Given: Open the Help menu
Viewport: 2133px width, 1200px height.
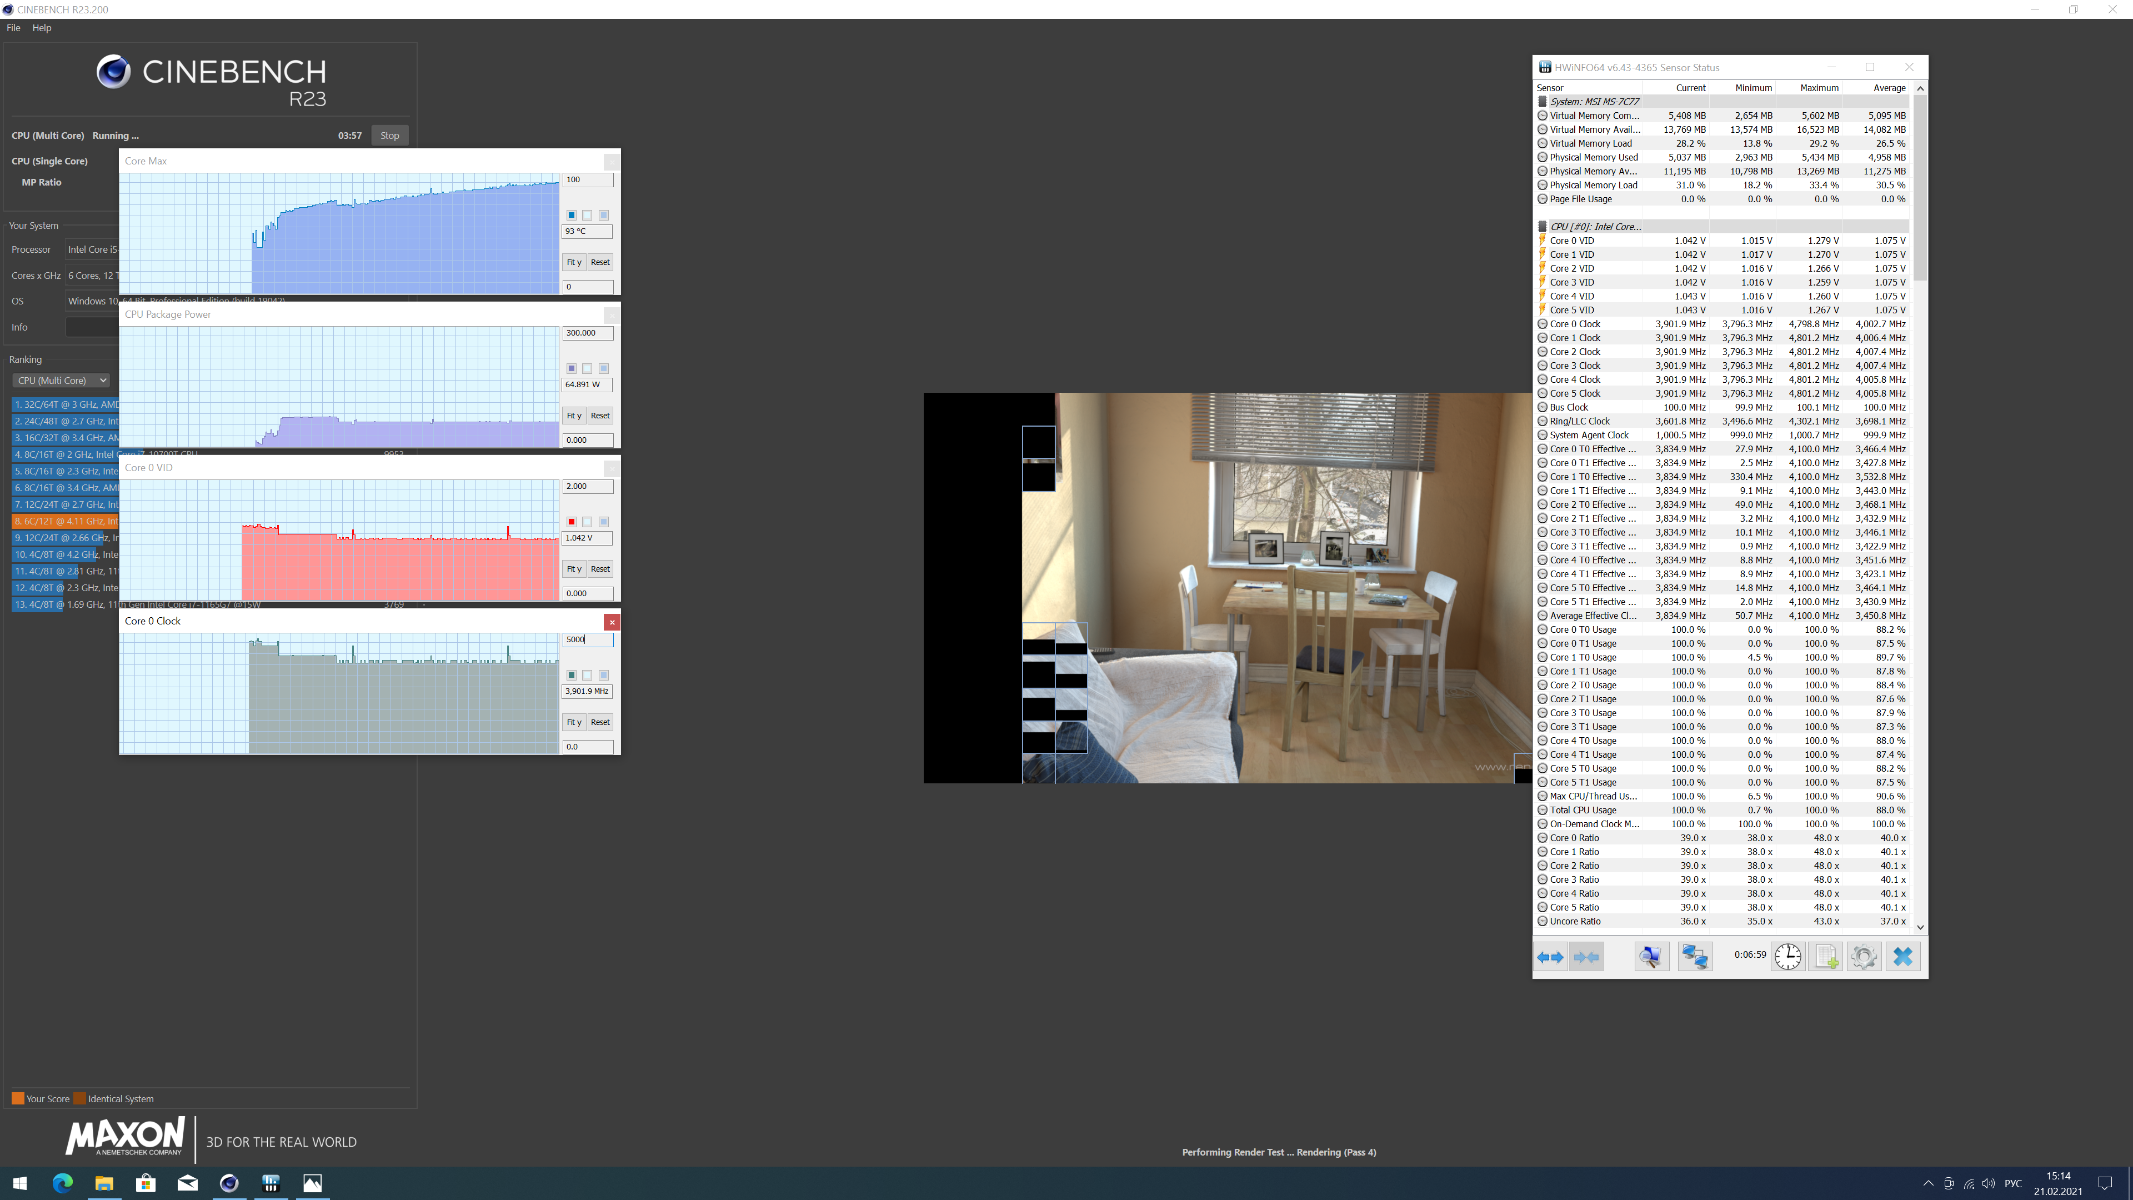Looking at the screenshot, I should point(41,28).
